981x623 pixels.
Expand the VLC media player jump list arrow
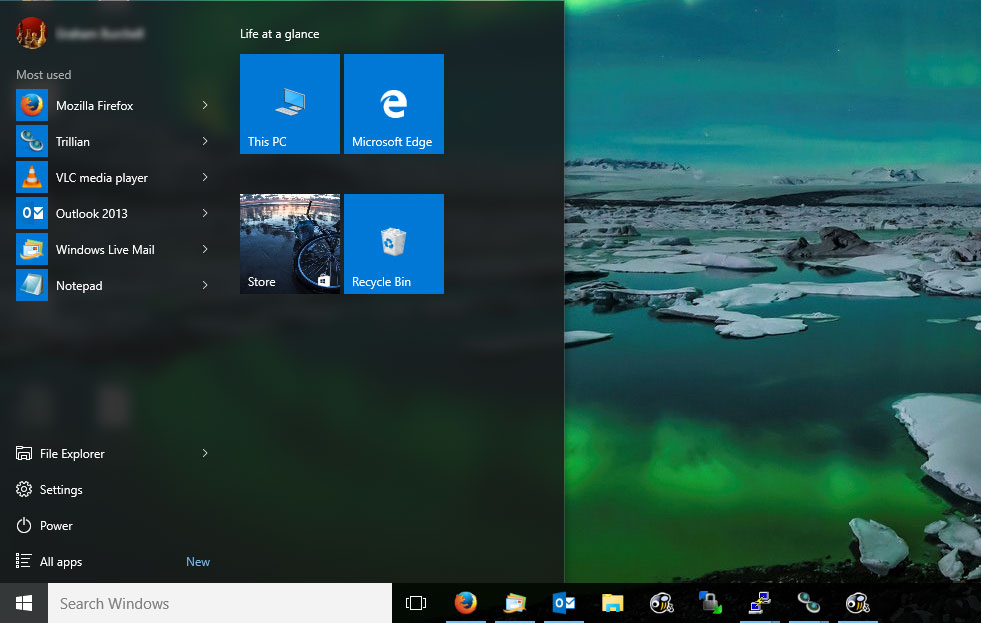tap(205, 178)
